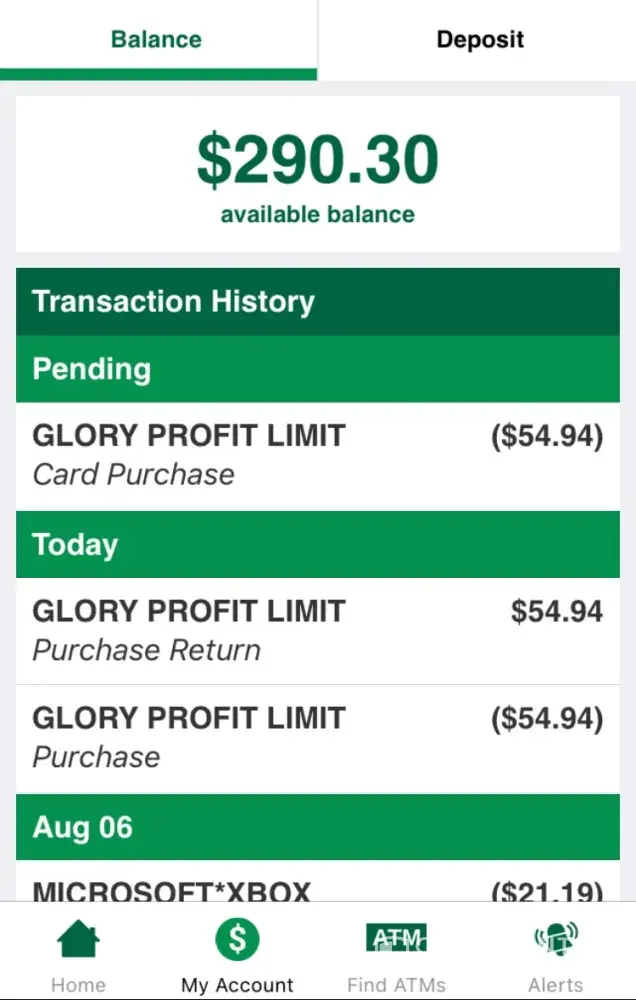Viewport: 636px width, 1000px height.
Task: Tap the Home label in bottom bar
Action: pyautogui.click(x=78, y=985)
